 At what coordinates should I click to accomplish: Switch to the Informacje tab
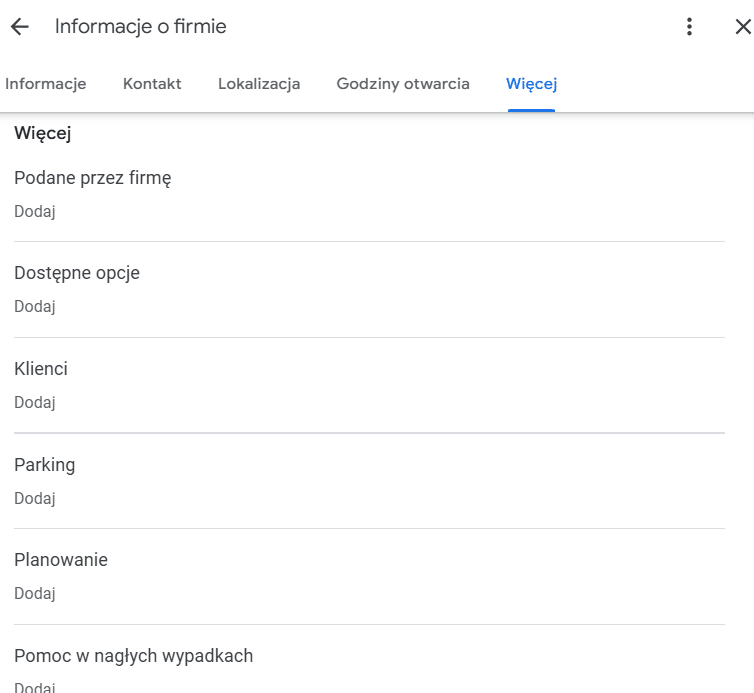point(46,84)
